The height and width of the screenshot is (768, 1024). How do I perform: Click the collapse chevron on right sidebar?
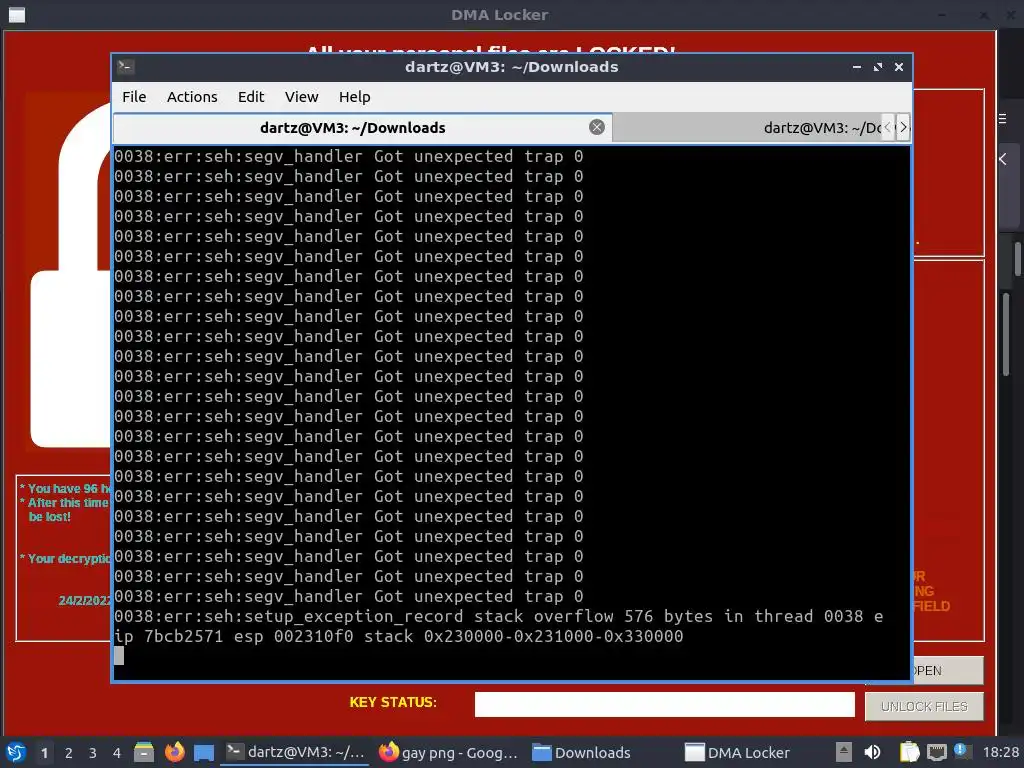[x=1003, y=159]
